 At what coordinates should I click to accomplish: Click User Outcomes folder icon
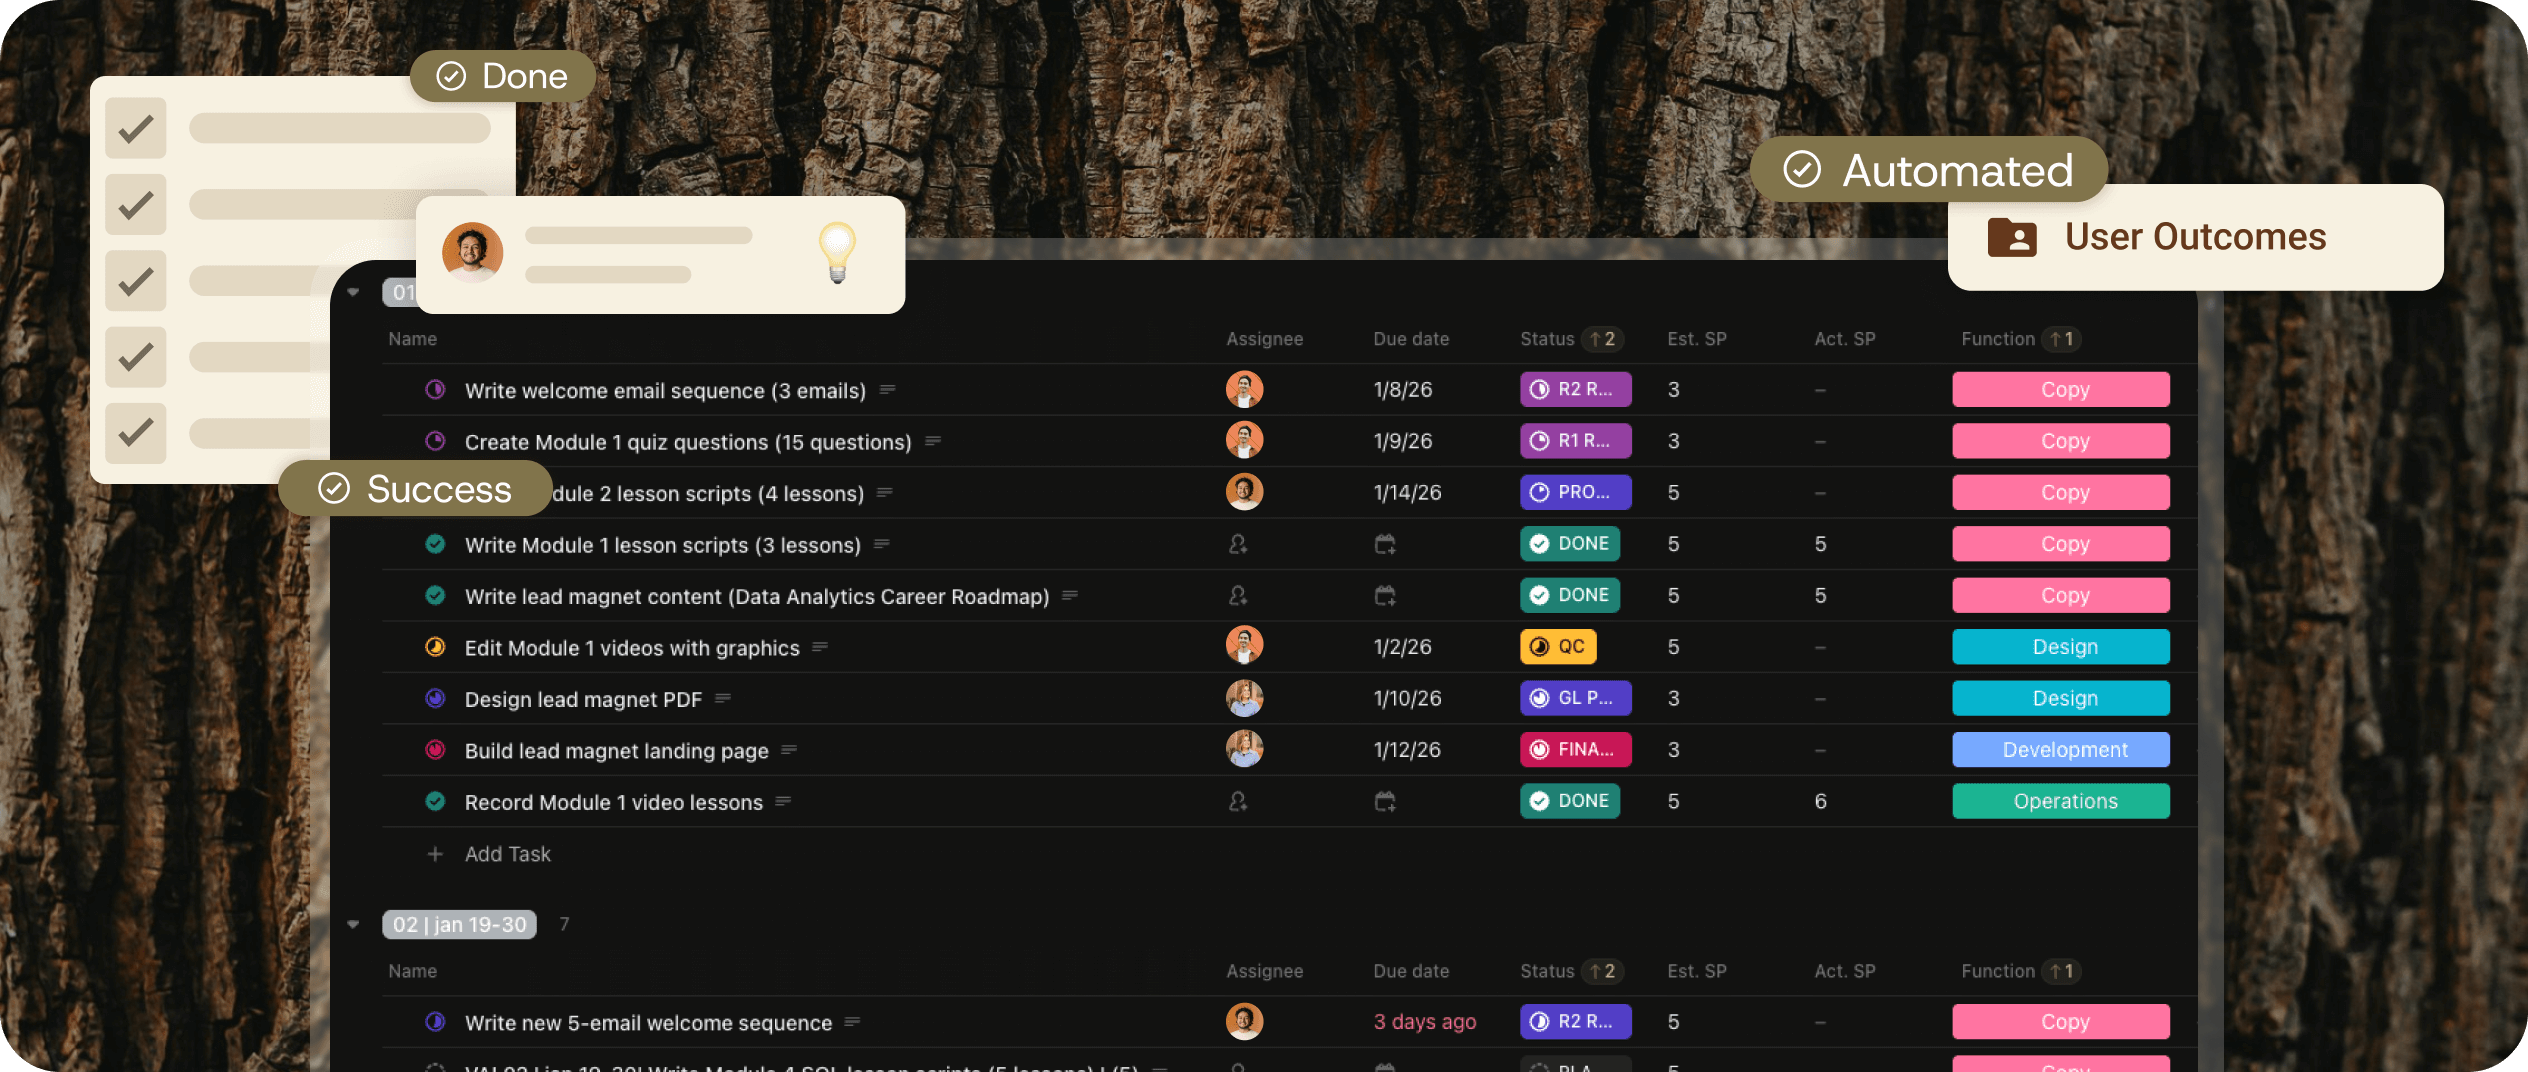(2012, 238)
